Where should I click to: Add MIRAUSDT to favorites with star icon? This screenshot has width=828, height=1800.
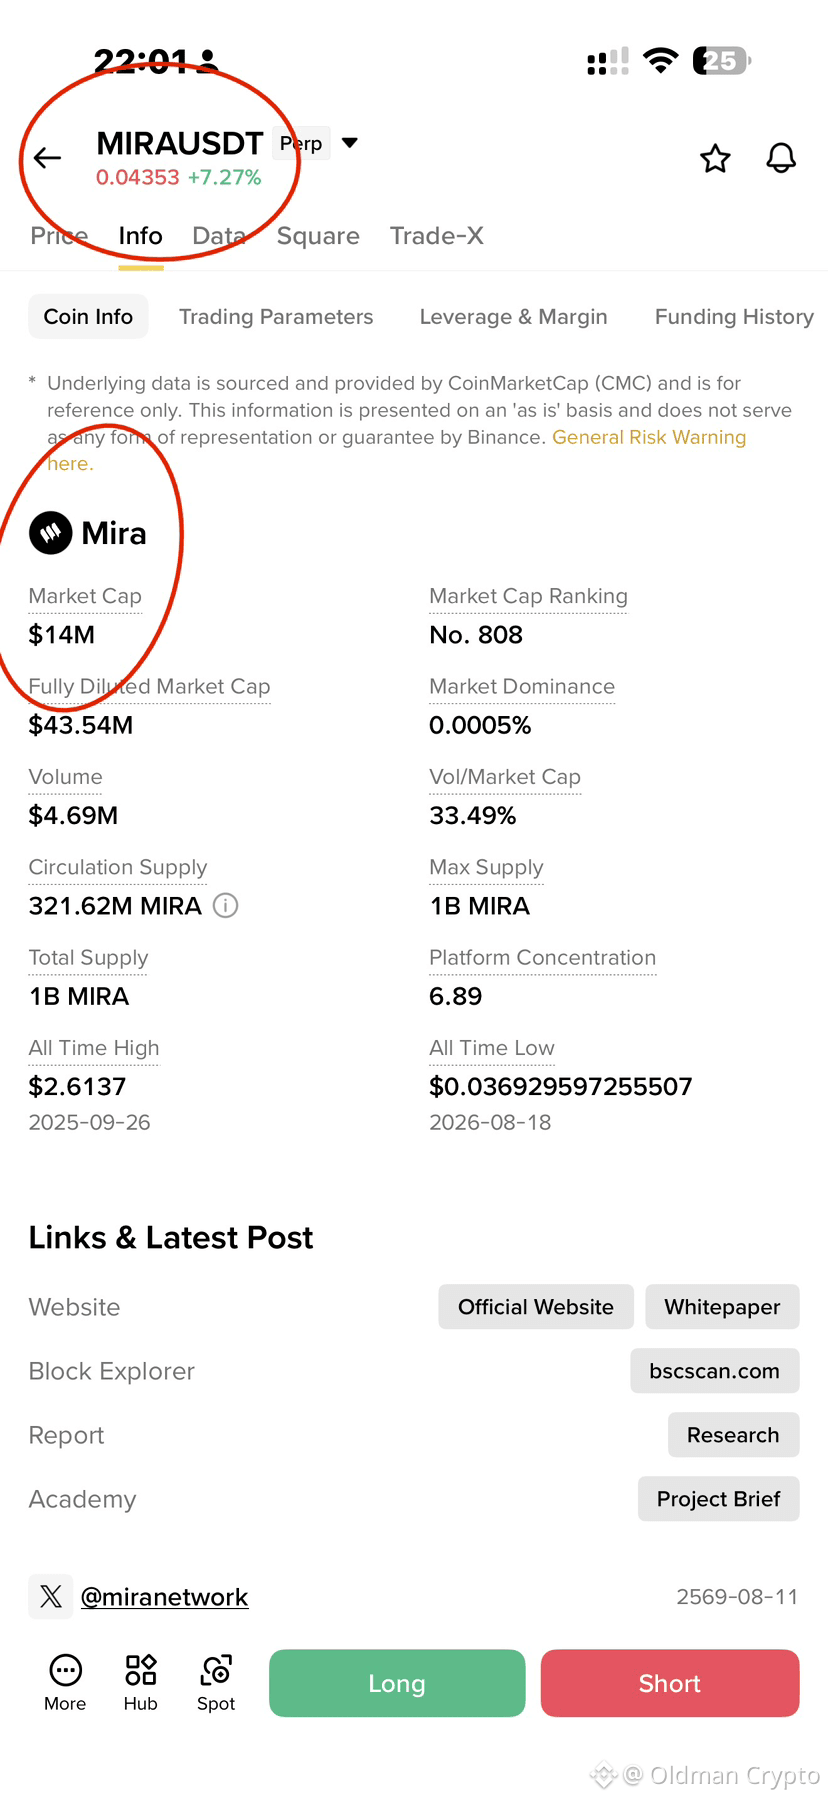pyautogui.click(x=715, y=158)
